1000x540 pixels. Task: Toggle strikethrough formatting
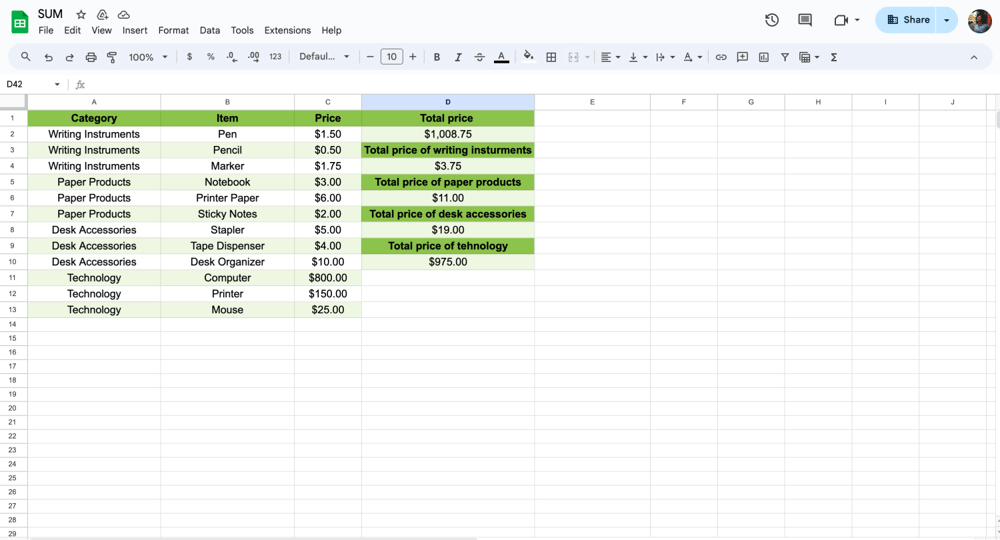click(x=479, y=57)
